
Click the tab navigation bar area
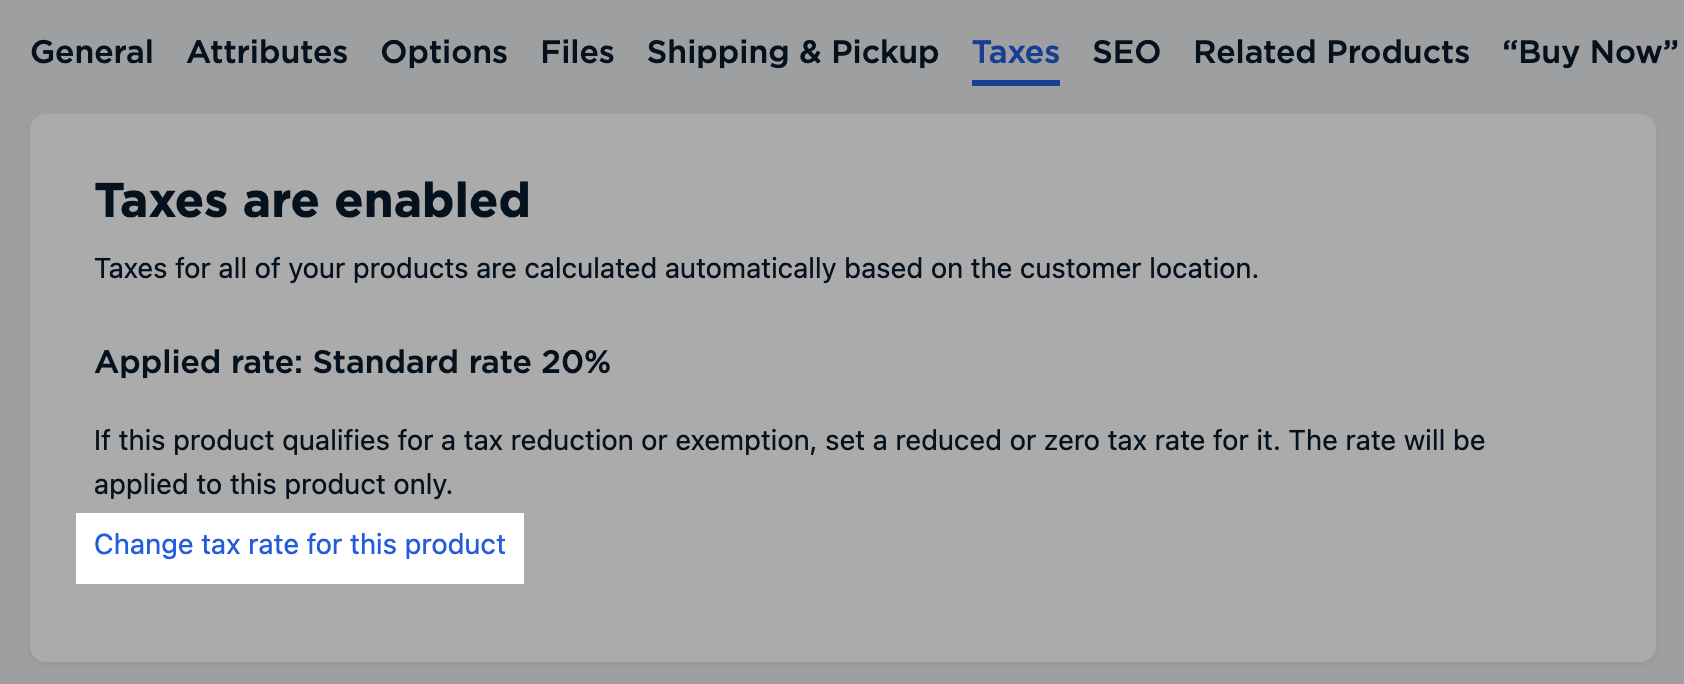842,52
